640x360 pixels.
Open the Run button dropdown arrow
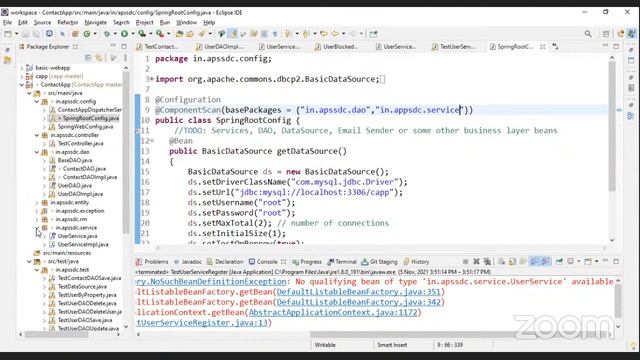click(x=133, y=34)
